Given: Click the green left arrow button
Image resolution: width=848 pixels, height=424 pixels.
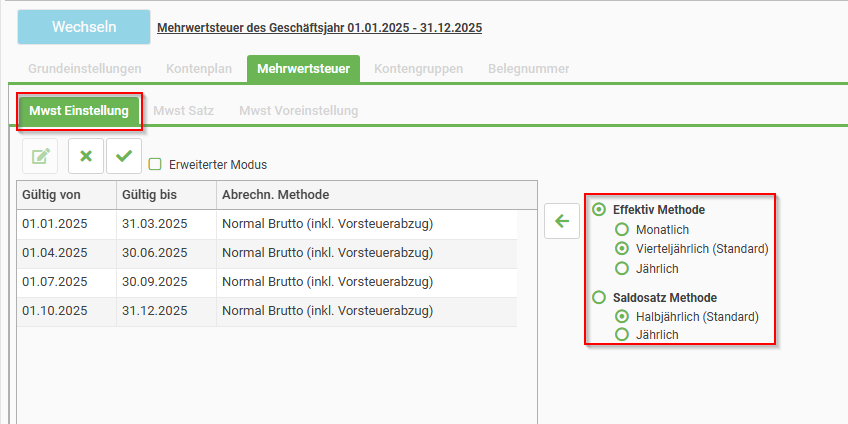Looking at the screenshot, I should [562, 221].
